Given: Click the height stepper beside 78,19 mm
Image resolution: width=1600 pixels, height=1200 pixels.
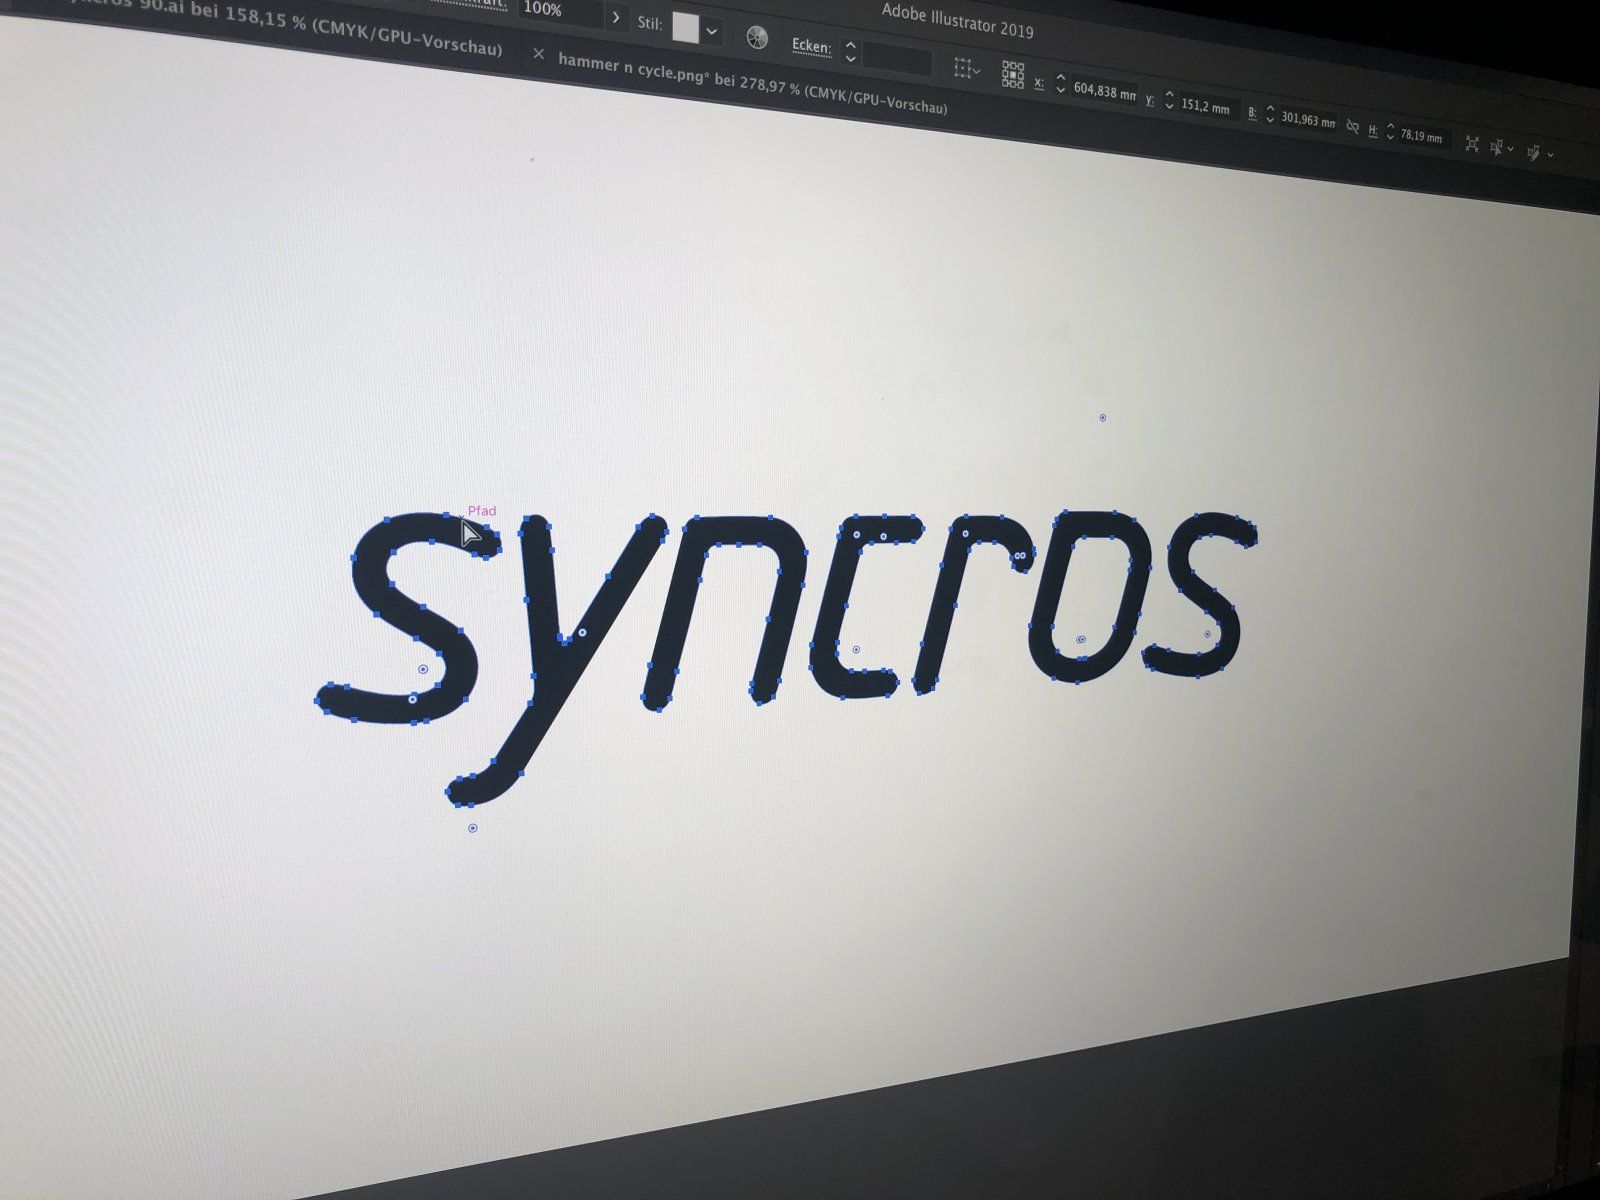Looking at the screenshot, I should click(1390, 132).
